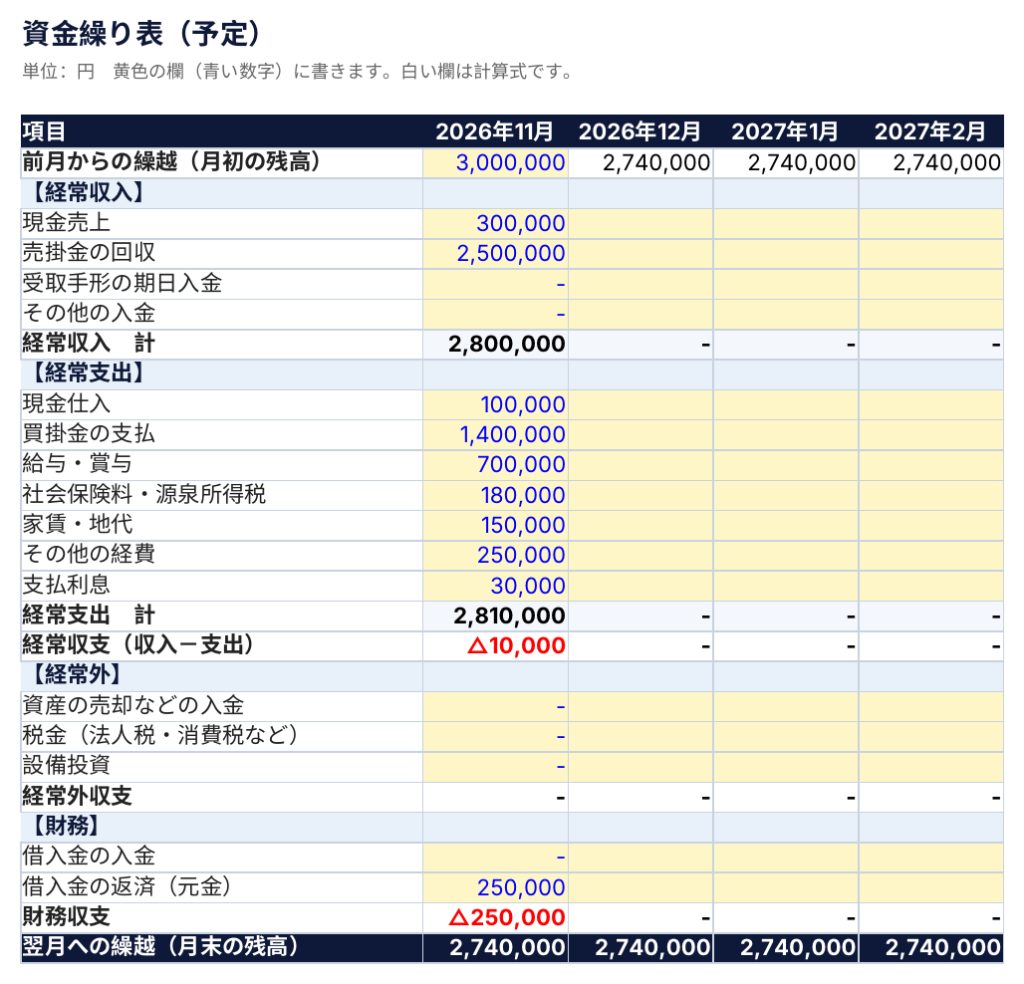This screenshot has height=984, width=1024.
Task: Select the 支払利息 row label
Action: [x=66, y=586]
